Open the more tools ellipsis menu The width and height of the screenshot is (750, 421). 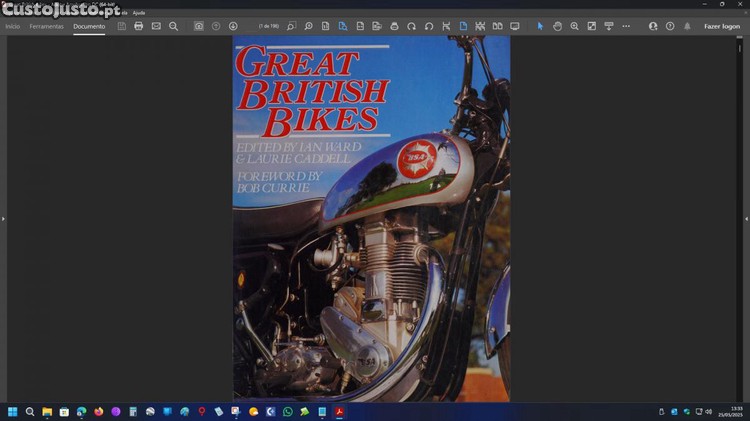click(626, 26)
